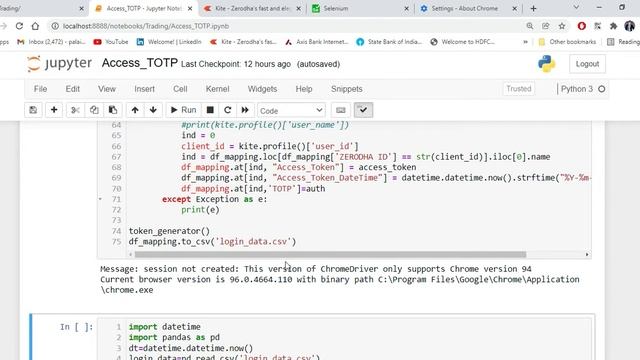This screenshot has width=640, height=360.
Task: Click the Logout button
Action: coord(587,64)
